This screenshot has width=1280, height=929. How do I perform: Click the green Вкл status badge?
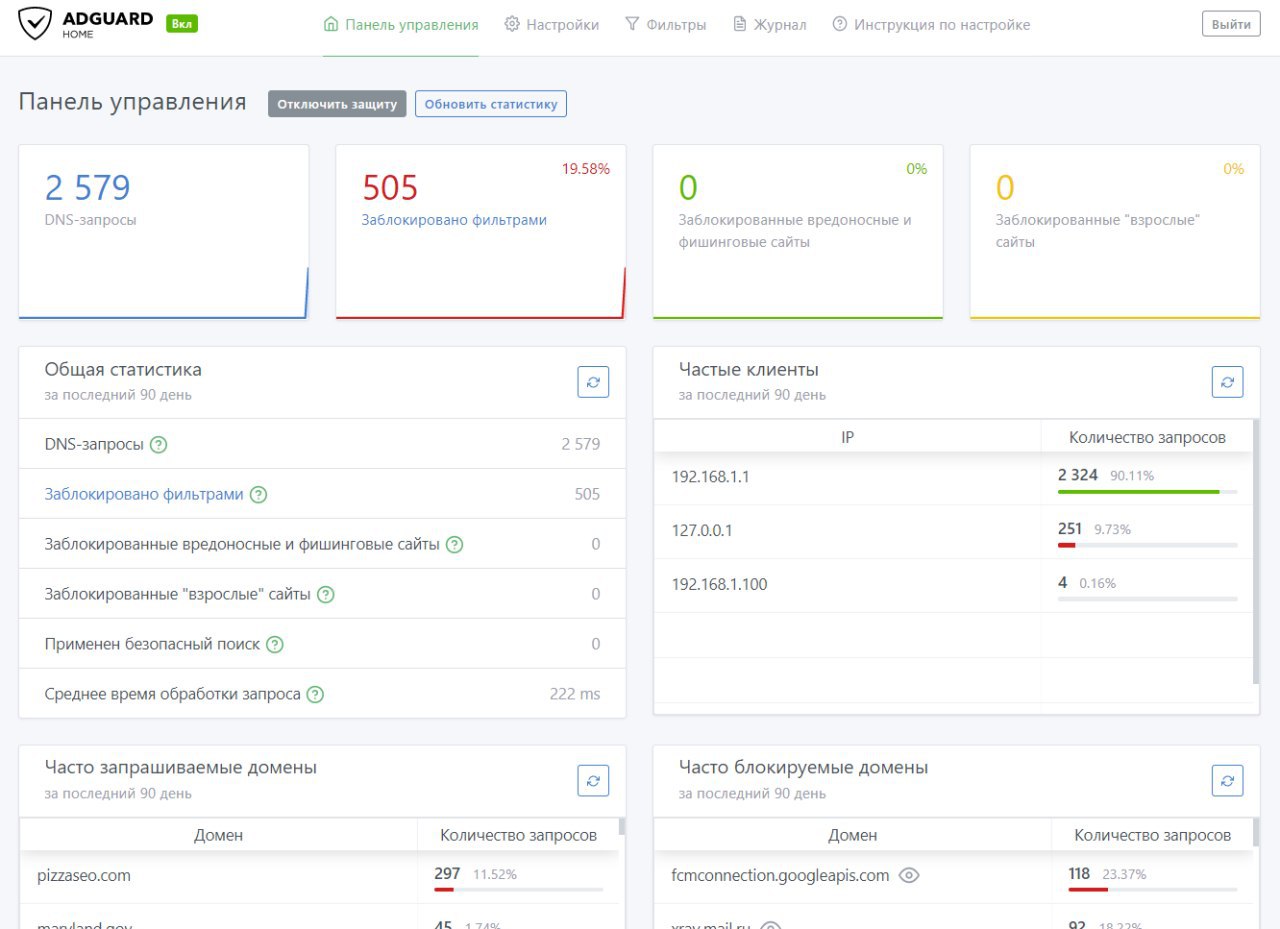(182, 24)
